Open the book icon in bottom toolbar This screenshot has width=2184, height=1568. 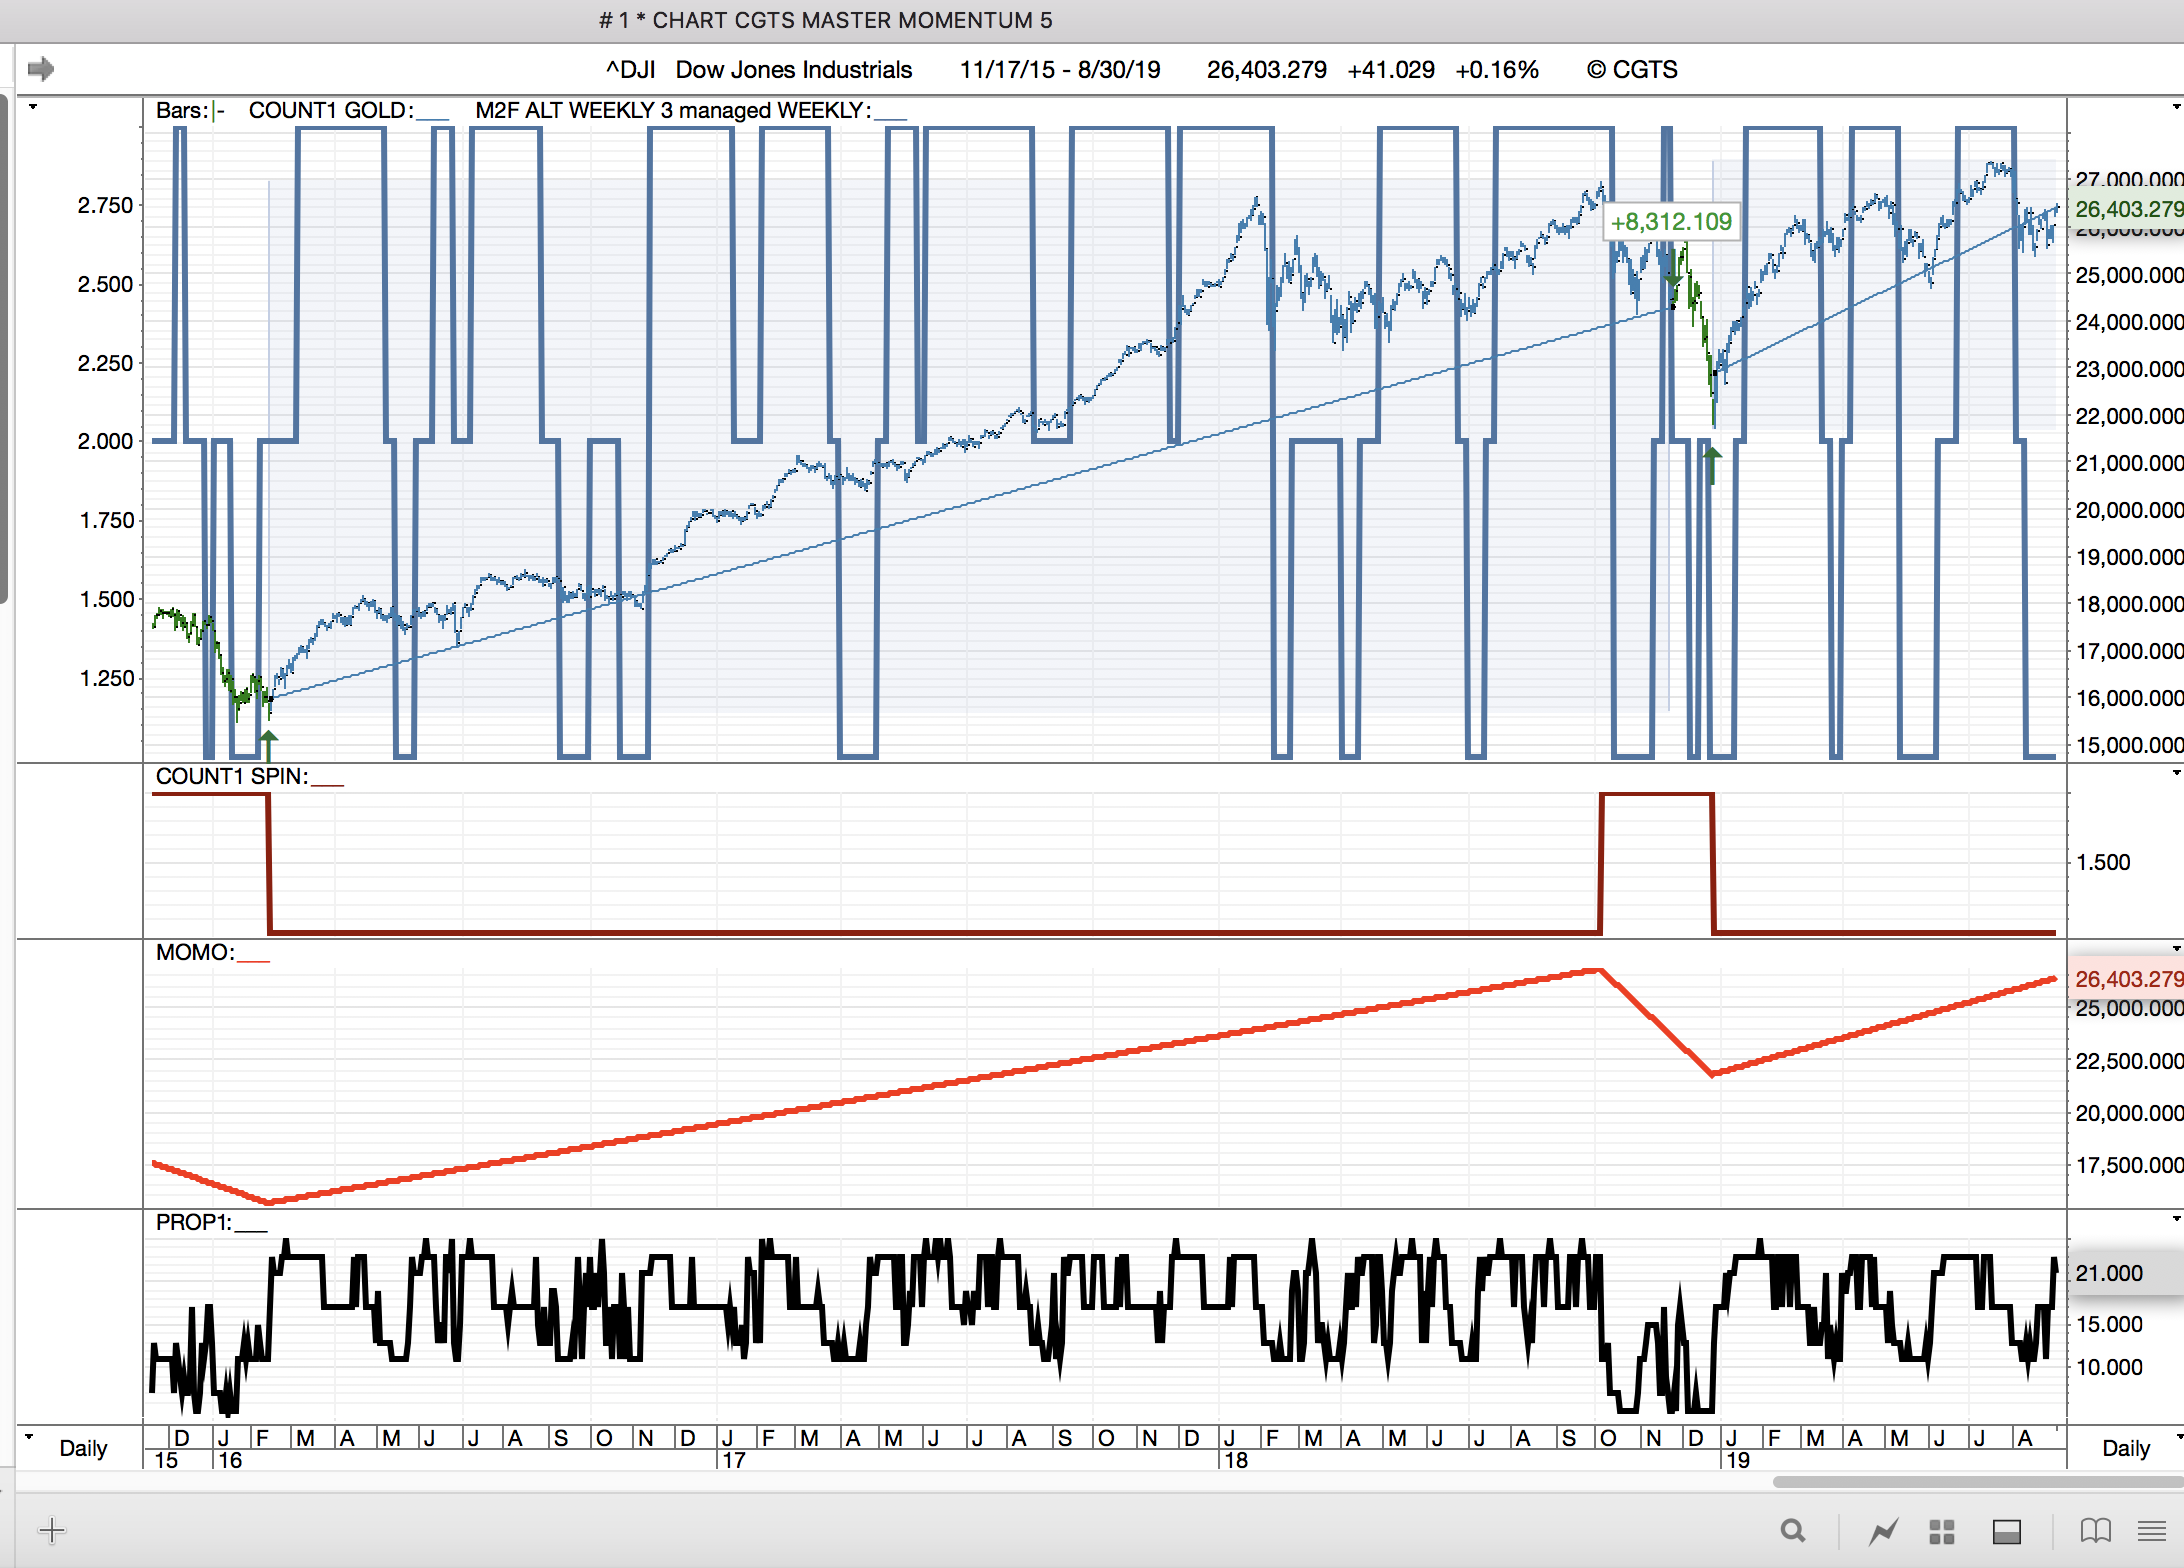coord(2095,1530)
